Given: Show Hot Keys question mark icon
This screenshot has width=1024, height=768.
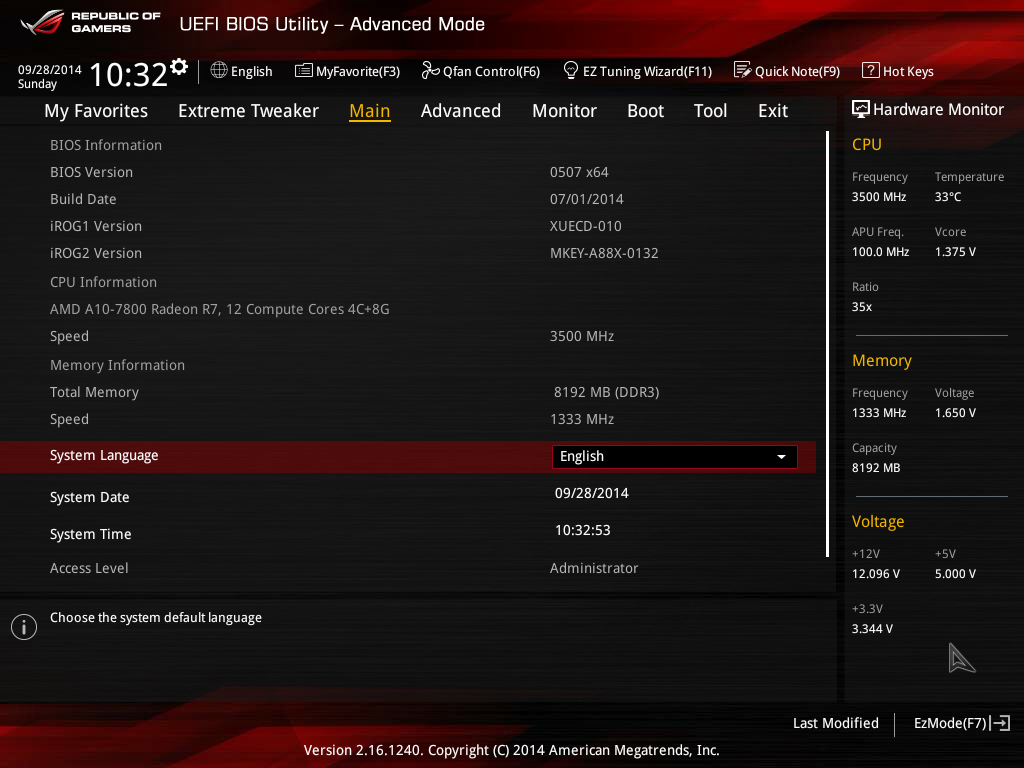Looking at the screenshot, I should (x=871, y=70).
